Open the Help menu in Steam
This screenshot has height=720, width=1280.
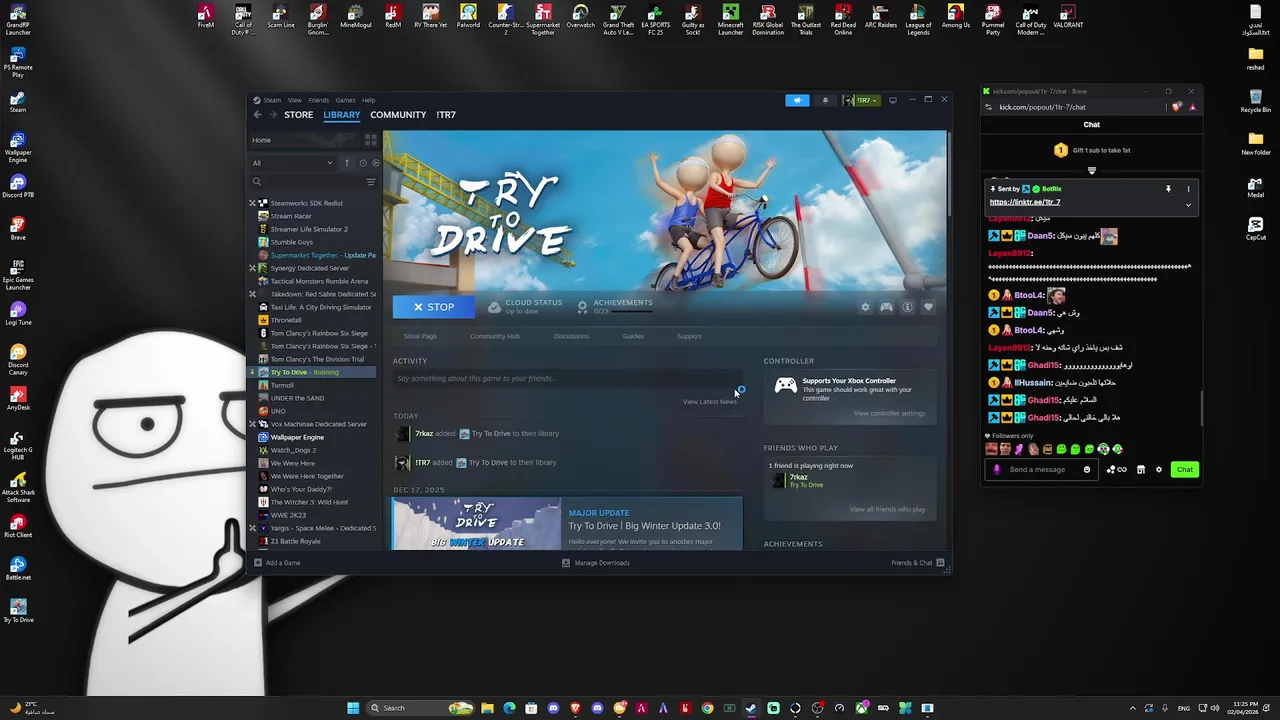click(x=368, y=100)
